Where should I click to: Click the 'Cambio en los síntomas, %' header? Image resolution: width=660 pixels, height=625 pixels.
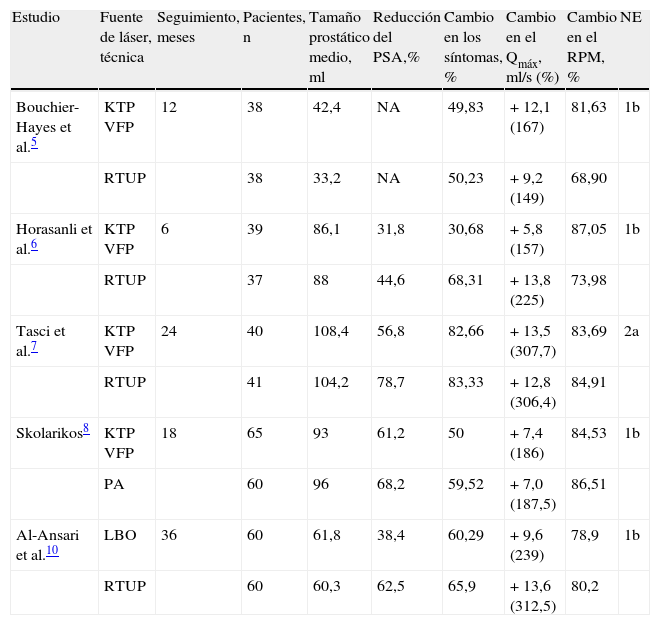tap(471, 48)
